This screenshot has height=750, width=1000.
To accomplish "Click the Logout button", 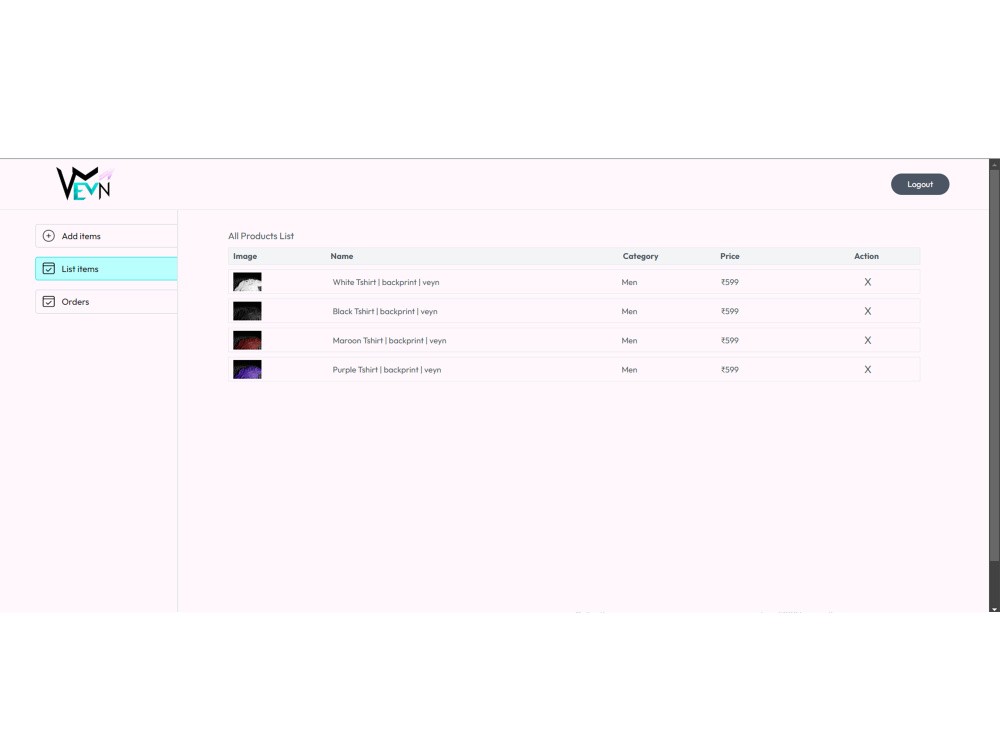I will [x=920, y=184].
